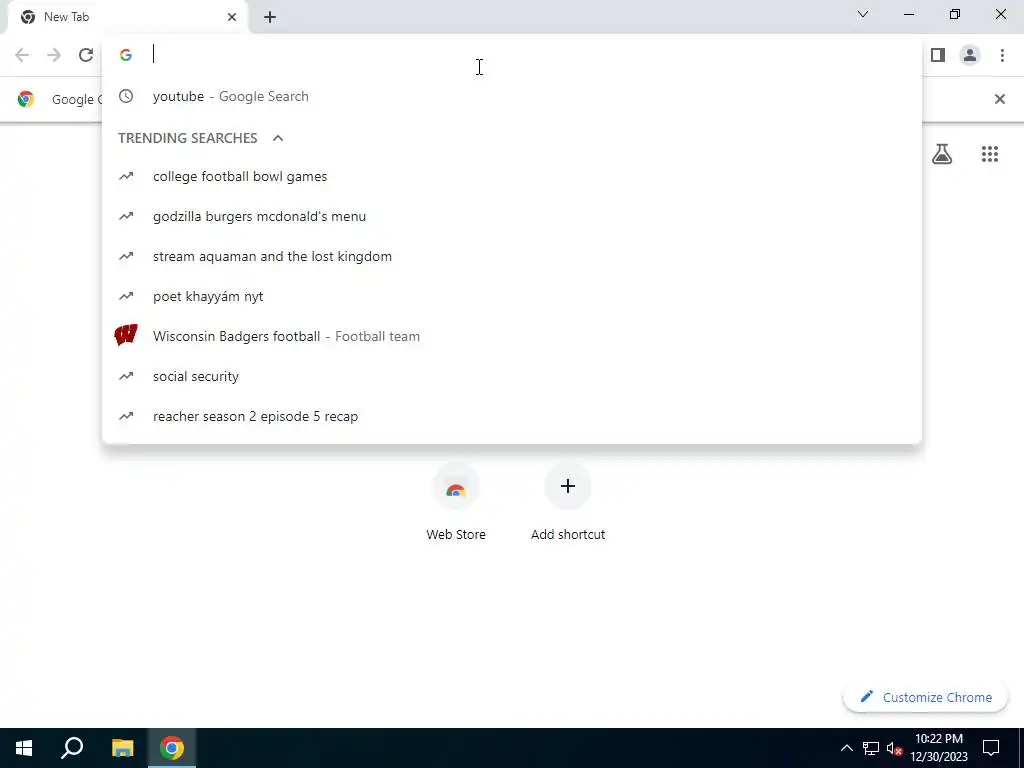Open the profile avatar menu
Viewport: 1024px width, 768px height.
click(970, 55)
